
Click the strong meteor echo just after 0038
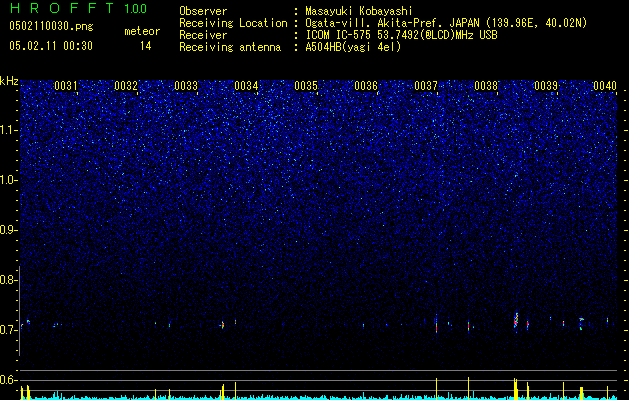[516, 321]
